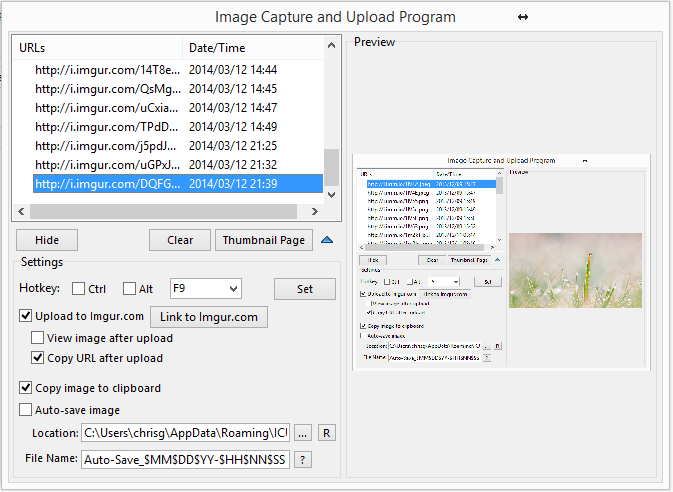This screenshot has width=673, height=492.
Task: Uncheck Copy image to clipboard
Action: click(x=25, y=388)
